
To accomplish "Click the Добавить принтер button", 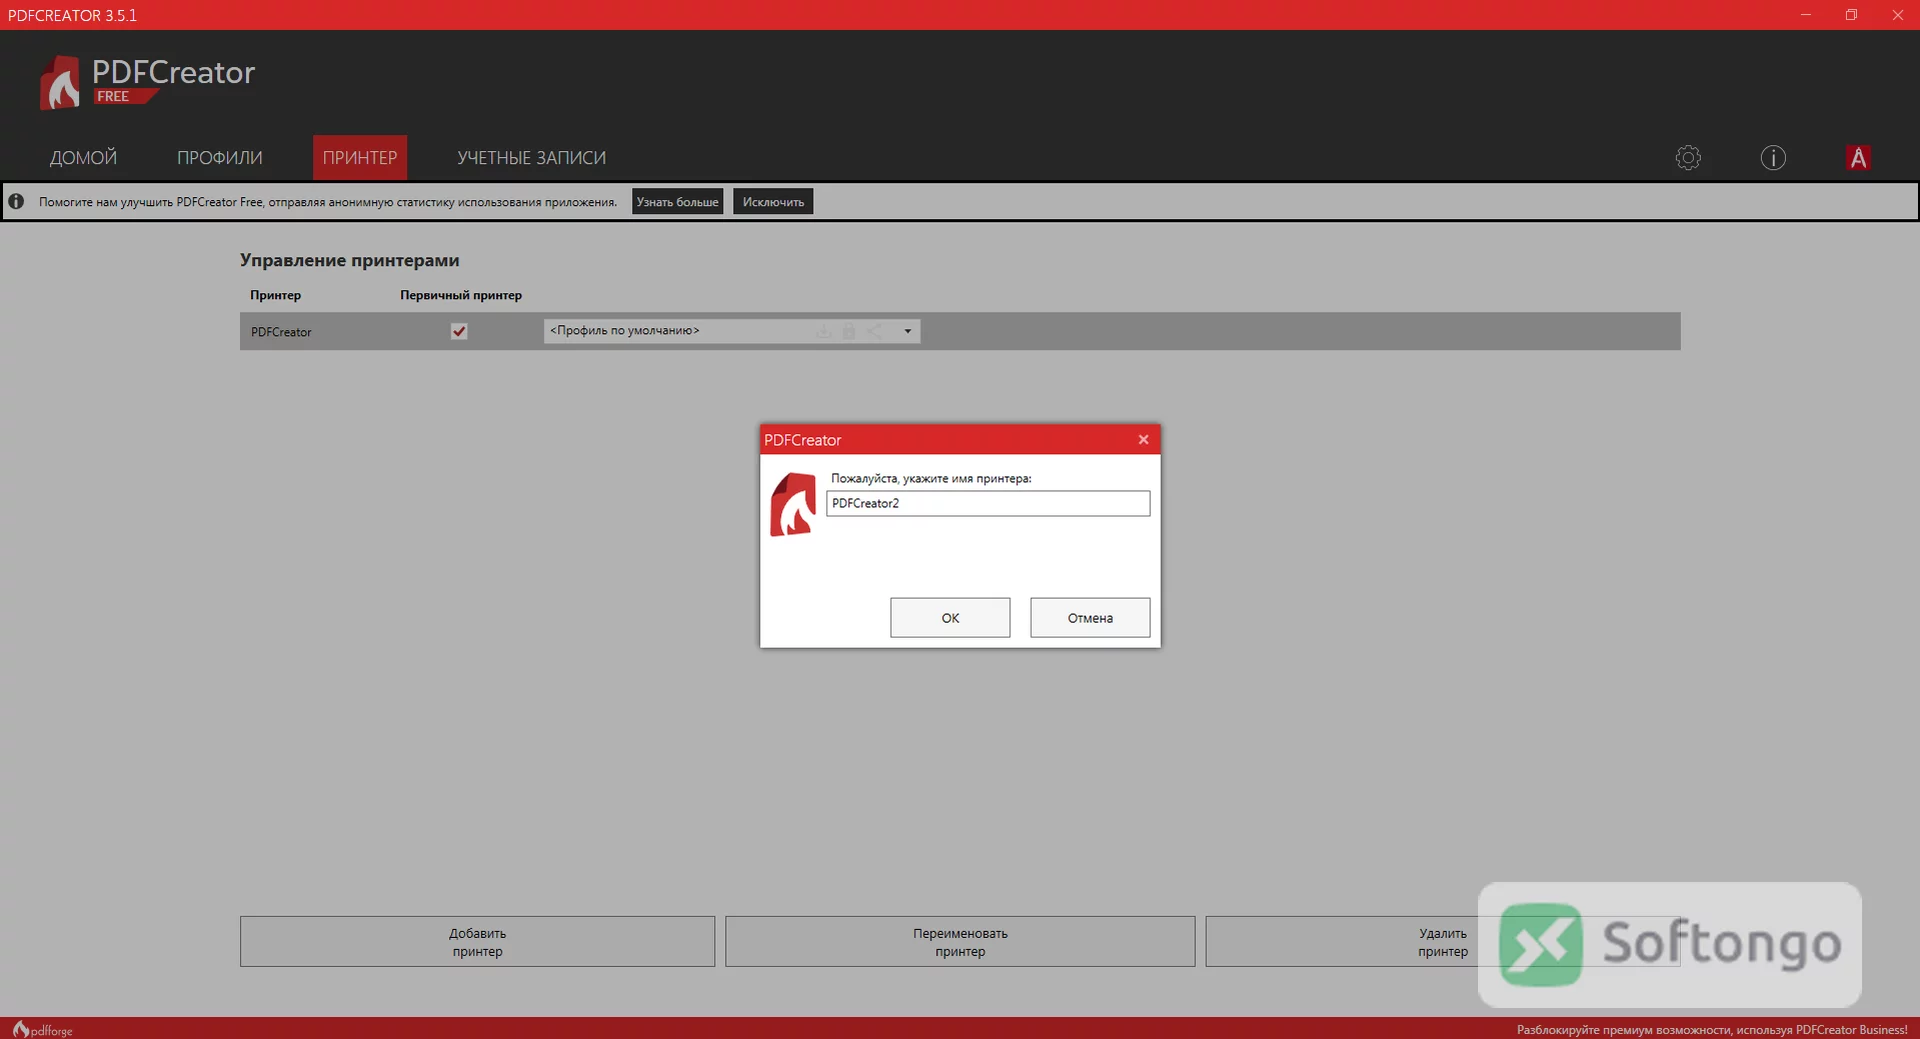I will (x=477, y=942).
